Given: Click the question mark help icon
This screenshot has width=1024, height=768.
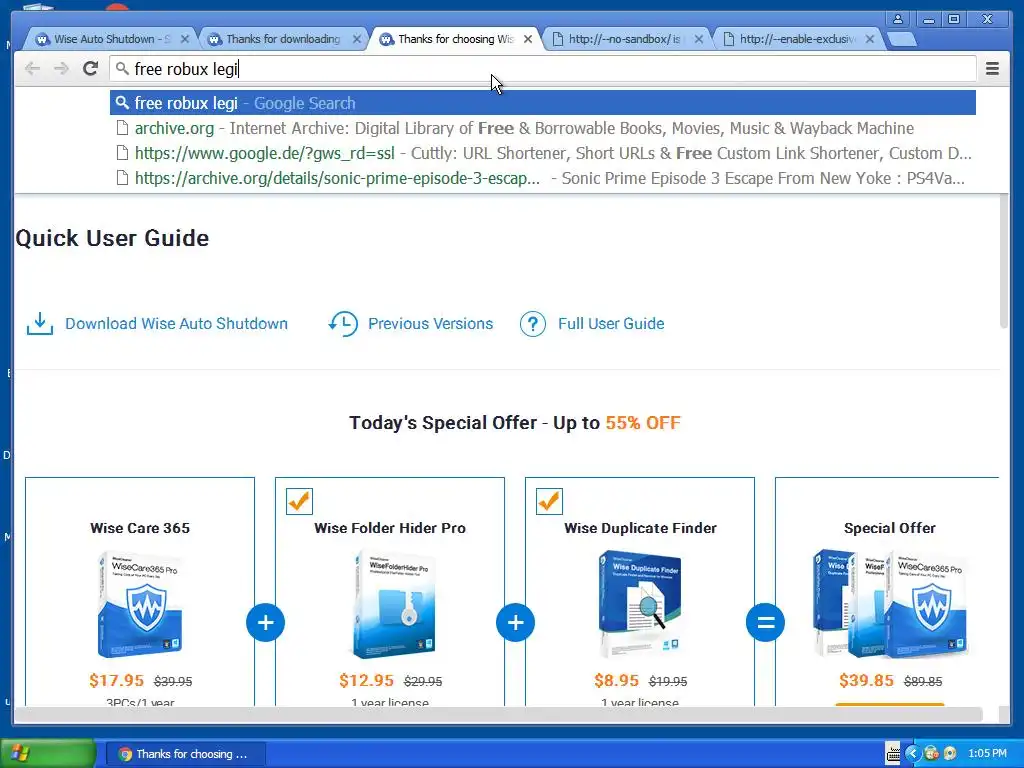Looking at the screenshot, I should 533,324.
